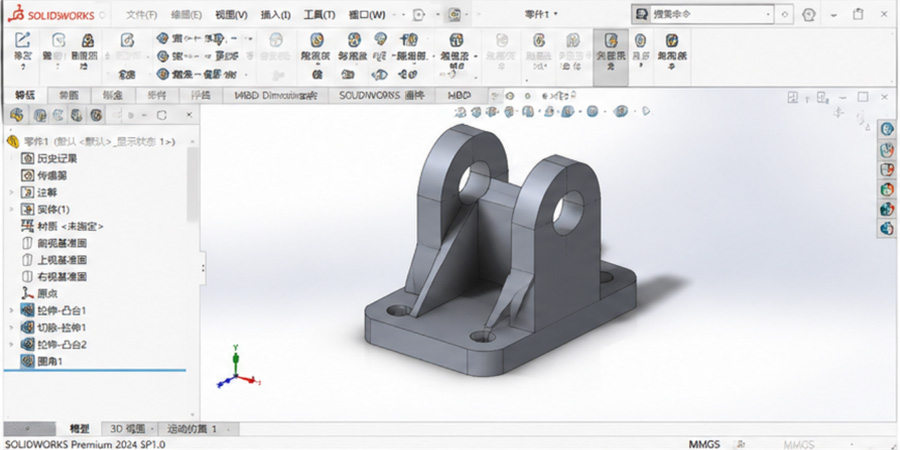Expand the 切除-拉伸1 node arrow
The height and width of the screenshot is (450, 900).
click(11, 328)
